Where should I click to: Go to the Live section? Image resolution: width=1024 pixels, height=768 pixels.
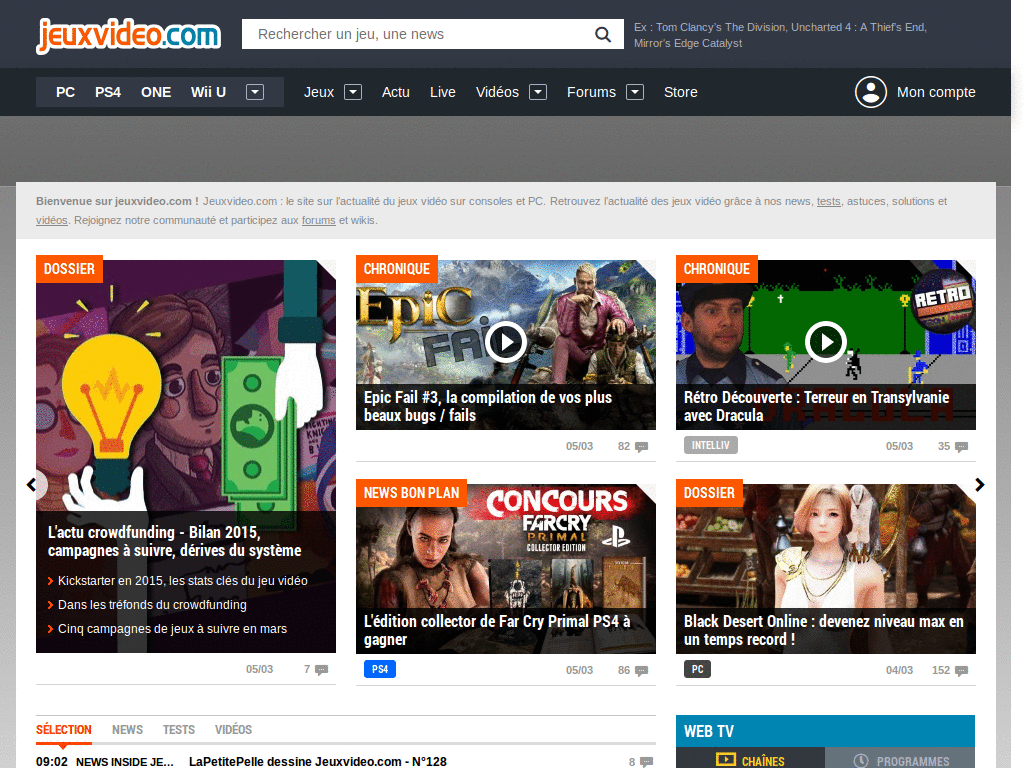pyautogui.click(x=443, y=92)
